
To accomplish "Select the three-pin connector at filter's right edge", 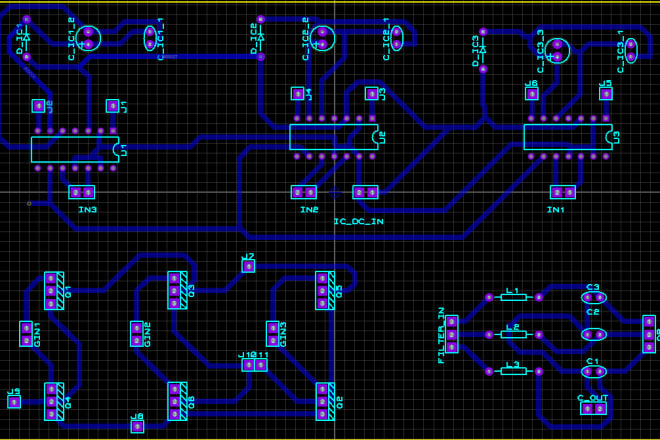I will tap(649, 334).
